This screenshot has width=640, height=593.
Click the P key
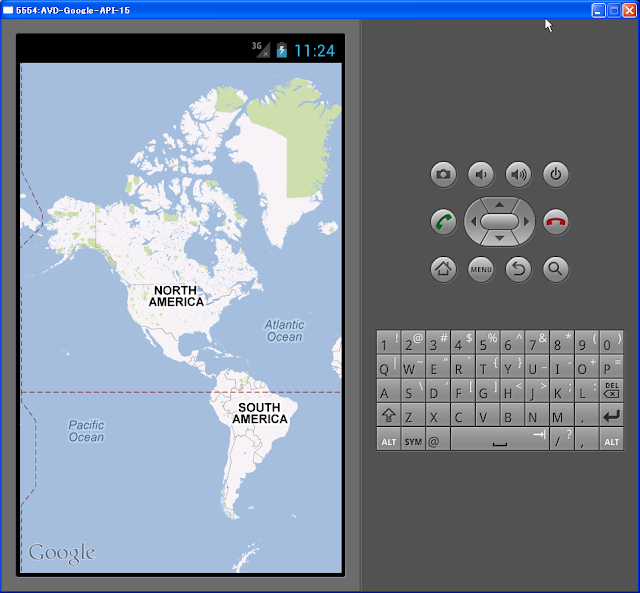click(x=611, y=366)
